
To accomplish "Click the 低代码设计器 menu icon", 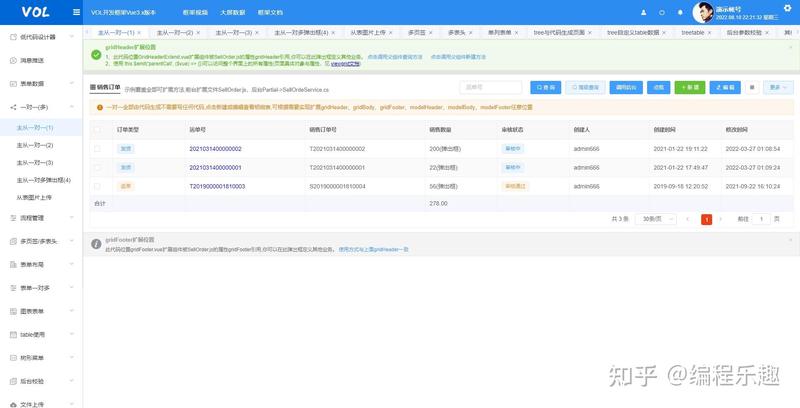I will (x=14, y=37).
